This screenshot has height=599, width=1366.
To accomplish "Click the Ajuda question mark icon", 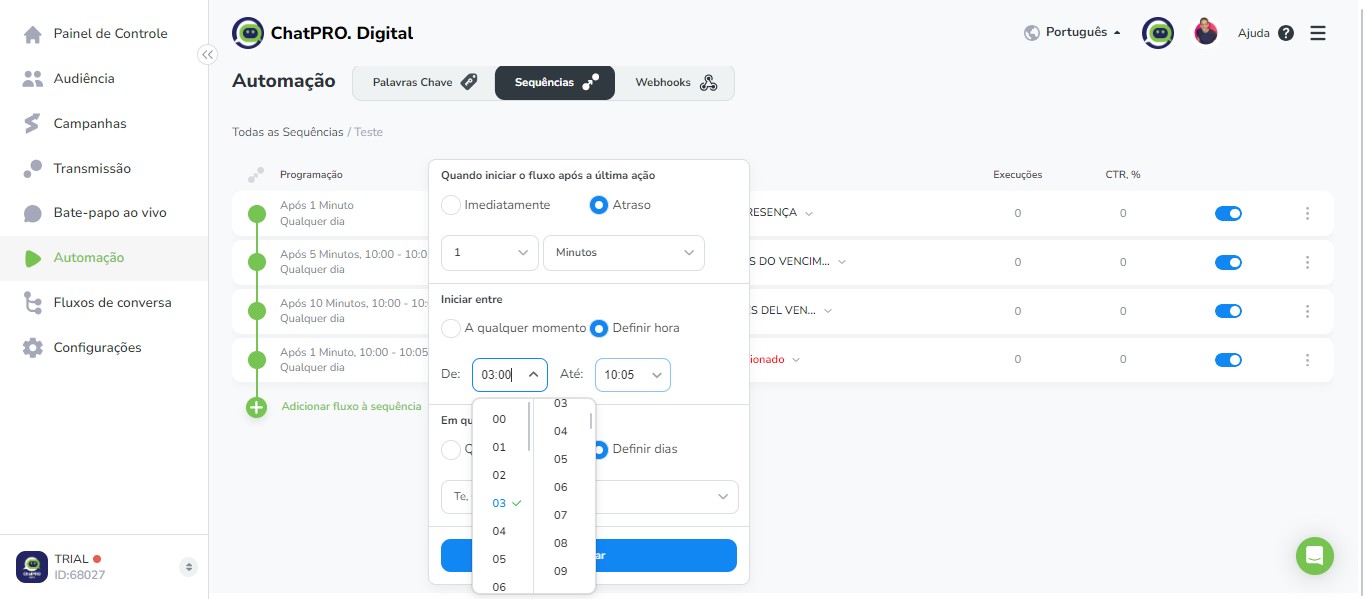I will click(1286, 33).
